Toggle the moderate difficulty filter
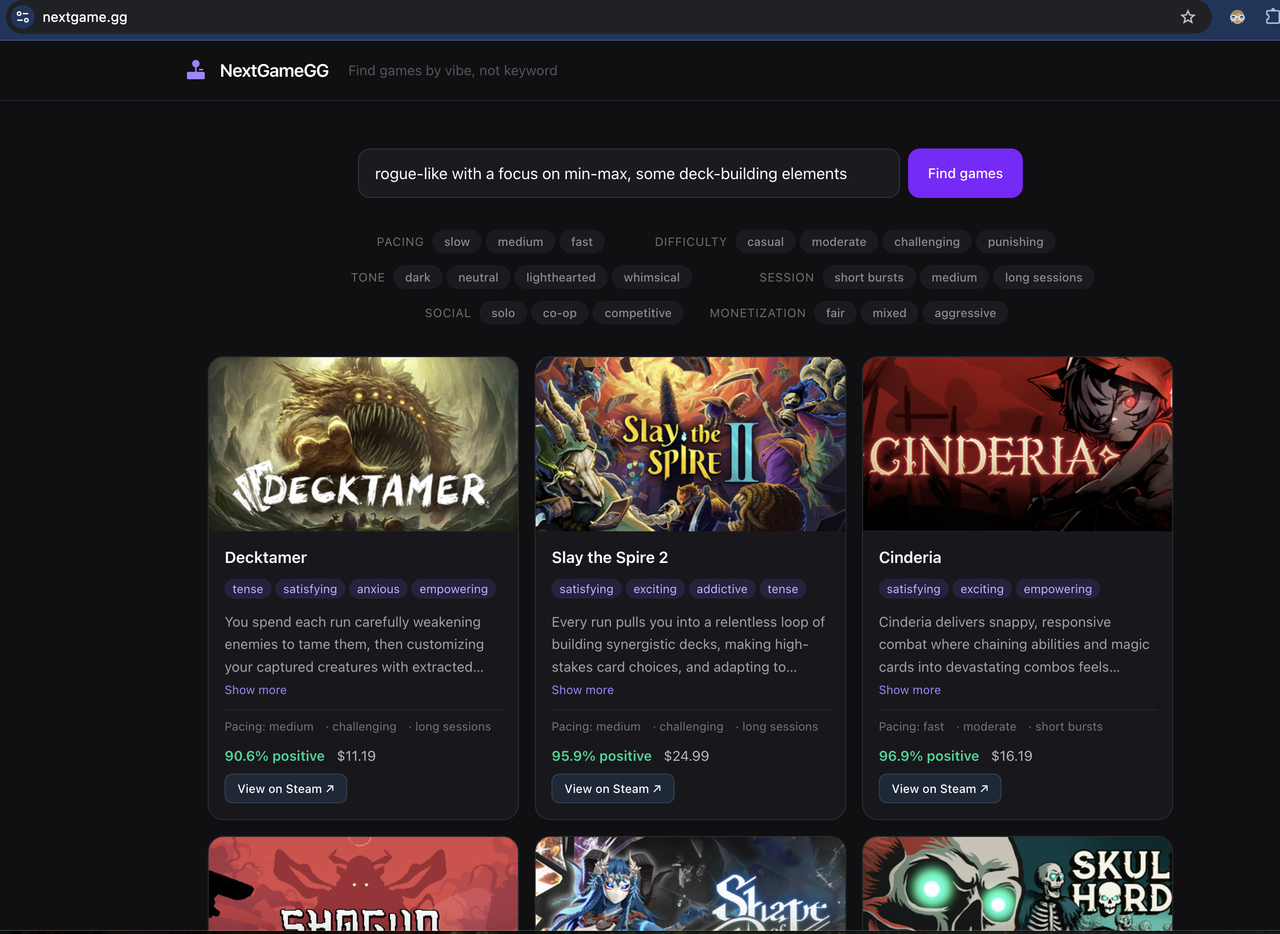This screenshot has height=934, width=1280. point(839,242)
